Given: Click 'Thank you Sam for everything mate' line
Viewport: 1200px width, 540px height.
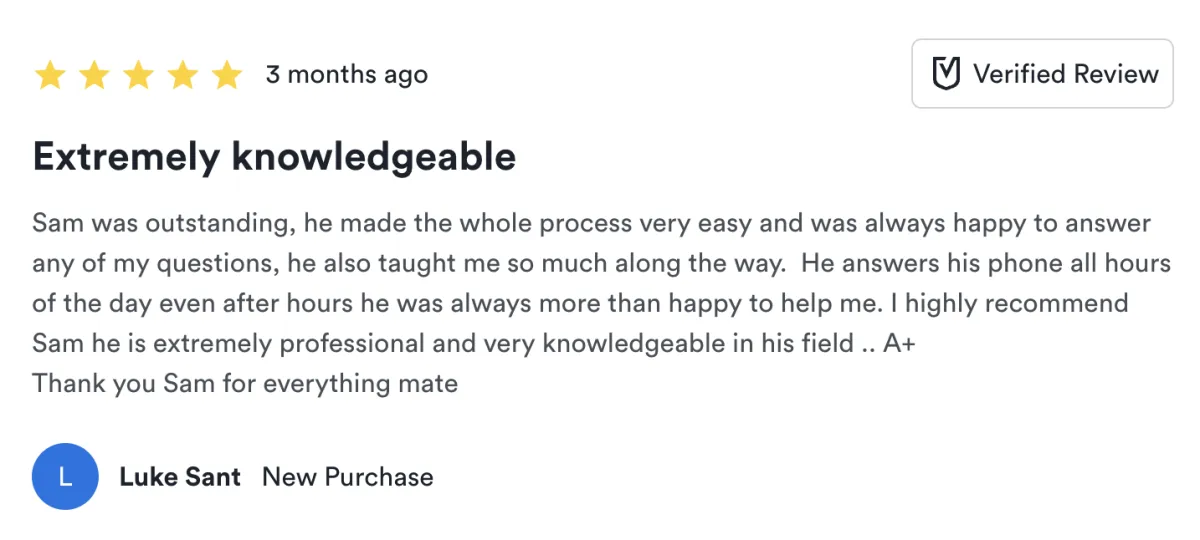Looking at the screenshot, I should coord(245,383).
